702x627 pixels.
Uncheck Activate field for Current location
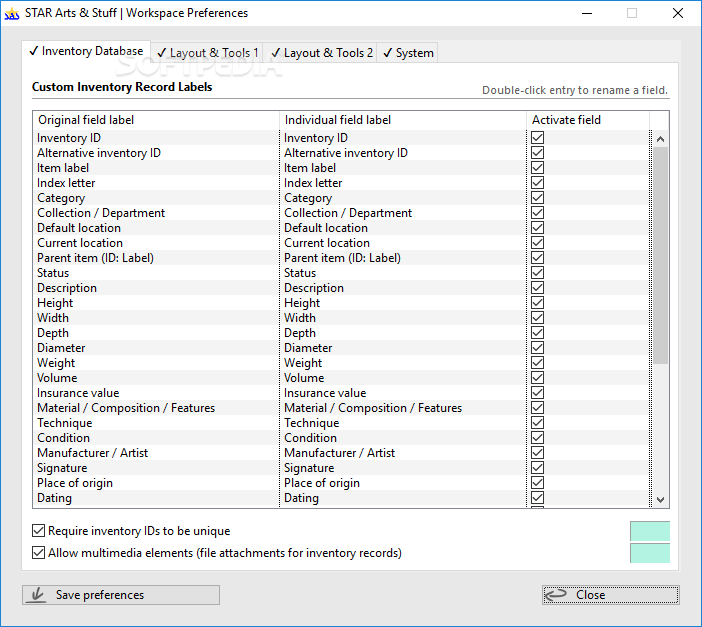[x=538, y=243]
